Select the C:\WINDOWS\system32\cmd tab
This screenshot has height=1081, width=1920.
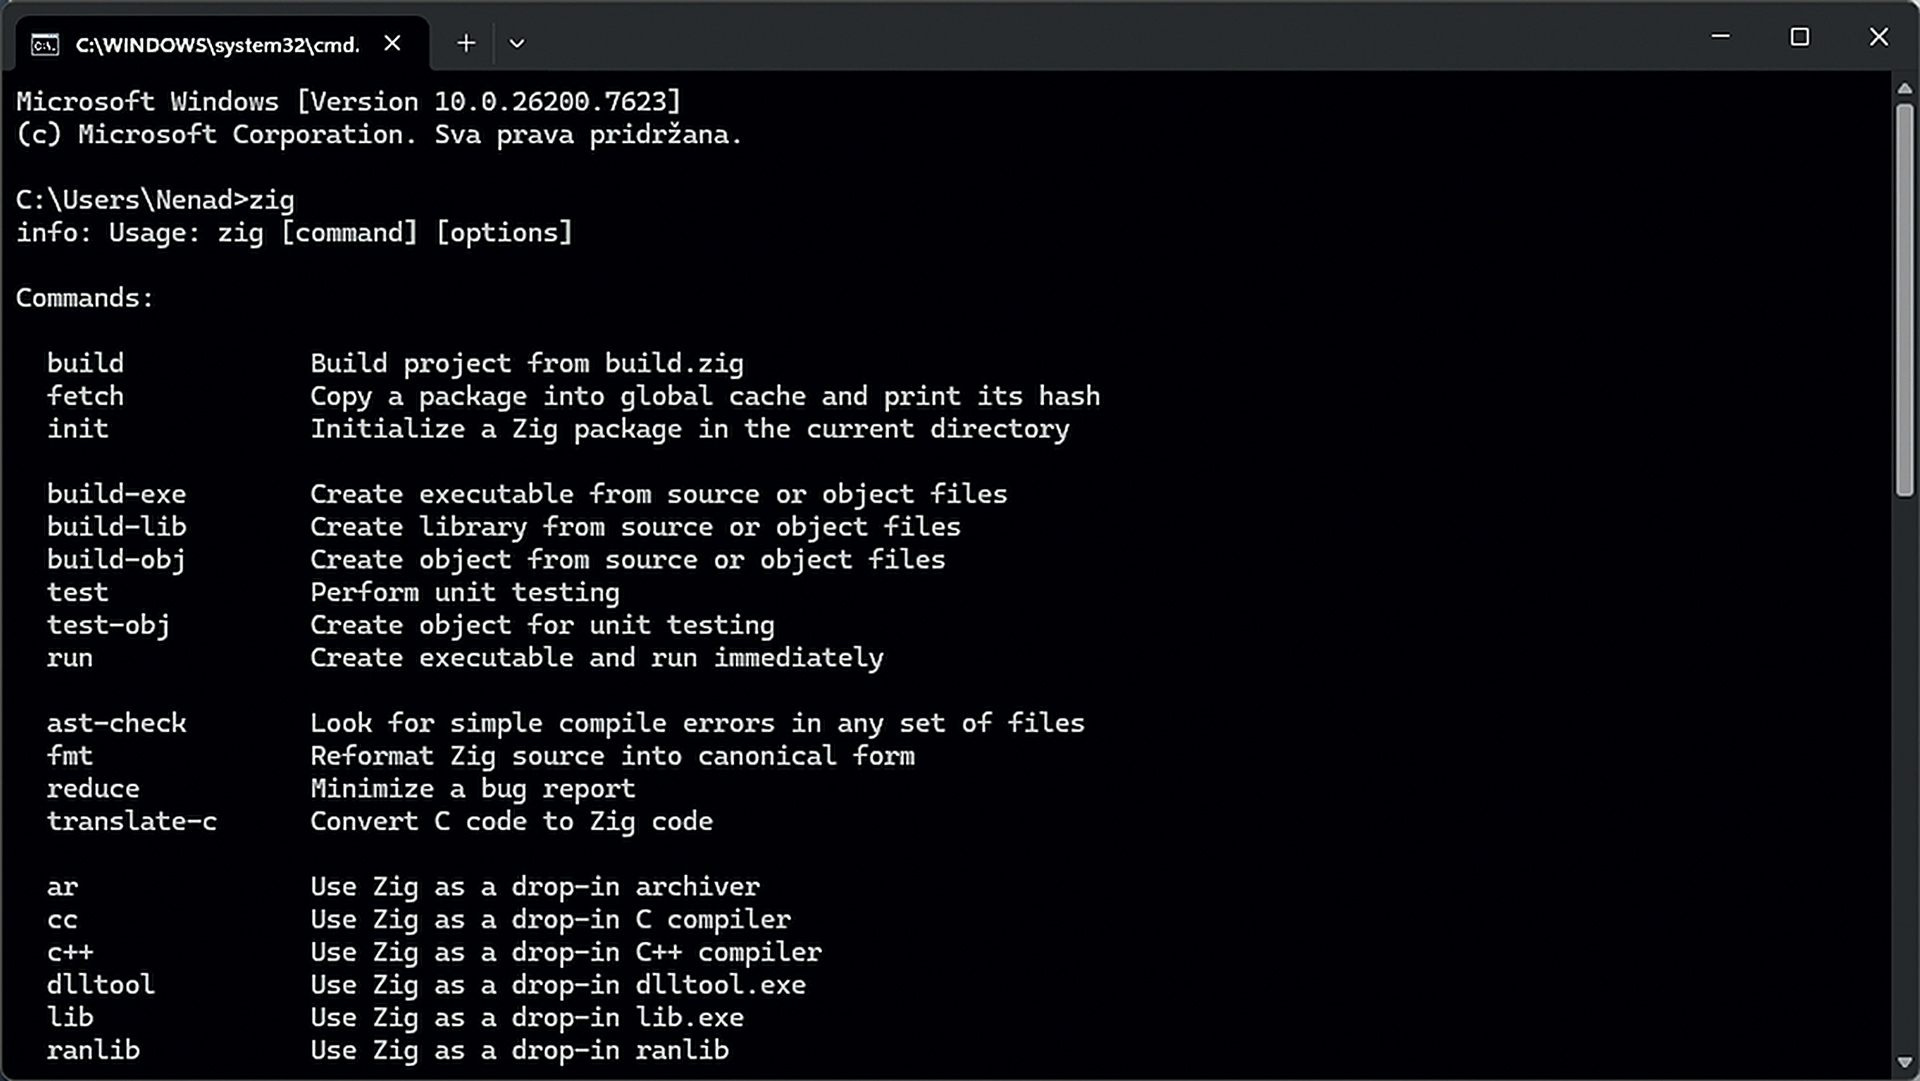click(217, 45)
